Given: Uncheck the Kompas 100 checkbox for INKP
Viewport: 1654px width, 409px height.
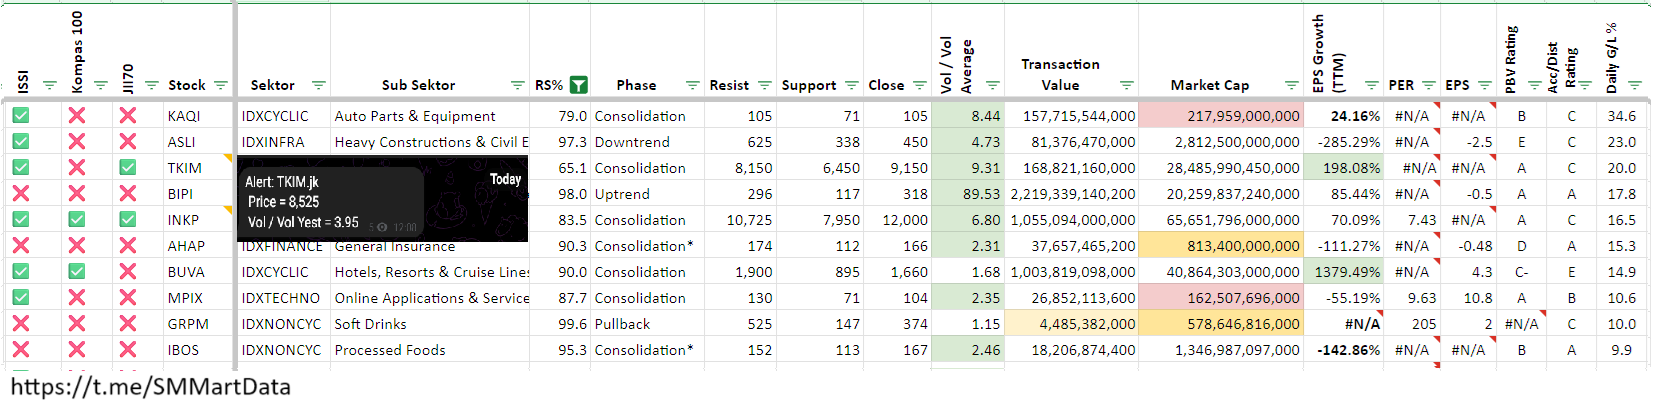Looking at the screenshot, I should tap(77, 220).
